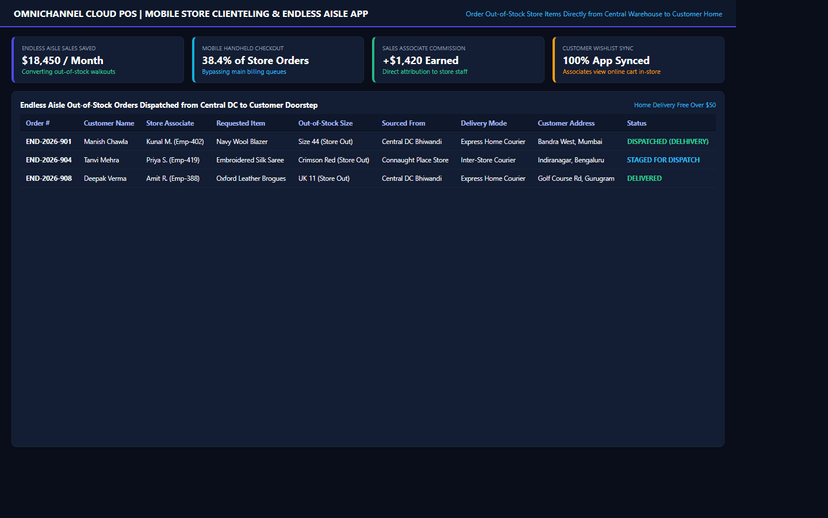Click Size 44 (Store Out) cell
Screen dimensions: 828x518
pyautogui.click(x=325, y=142)
